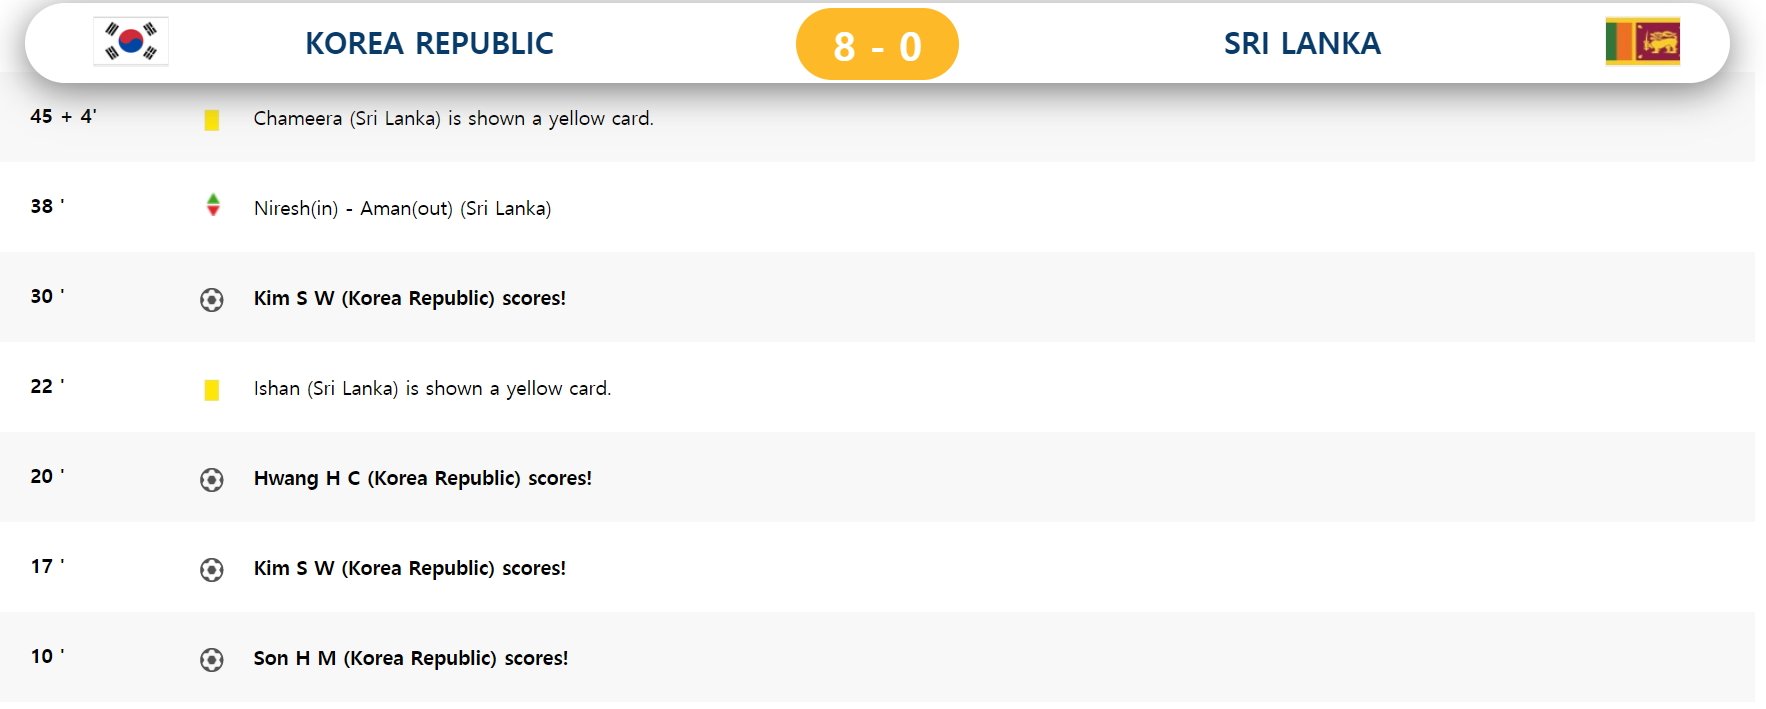This screenshot has width=1766, height=709.
Task: Click the substitution arrows icon at 38'
Action: [x=213, y=205]
